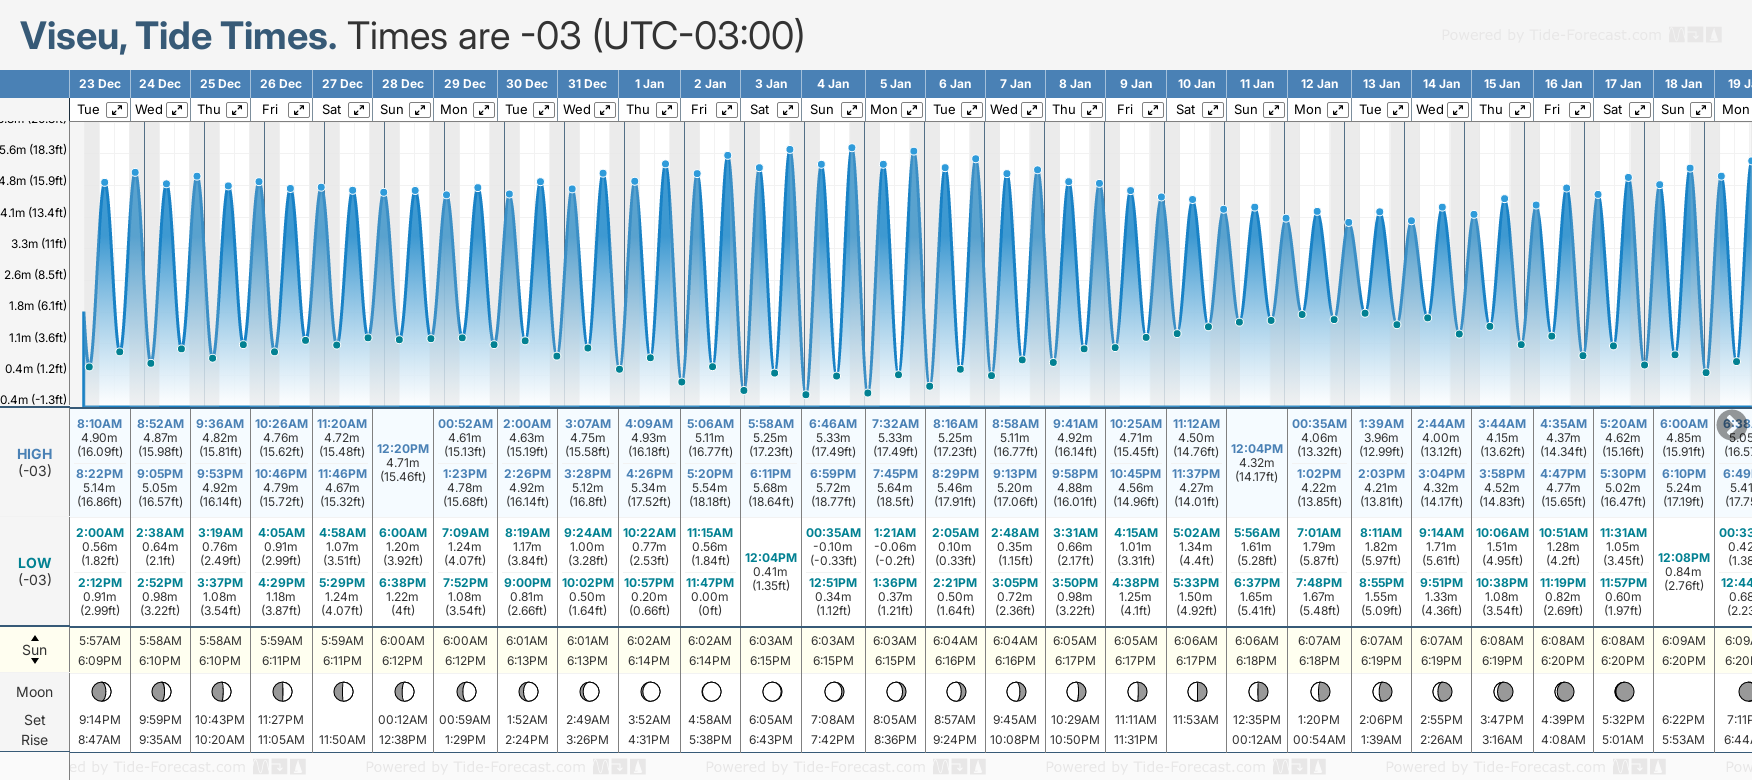The image size is (1752, 780).
Task: Click the Sun row label with arrows
Action: [35, 650]
